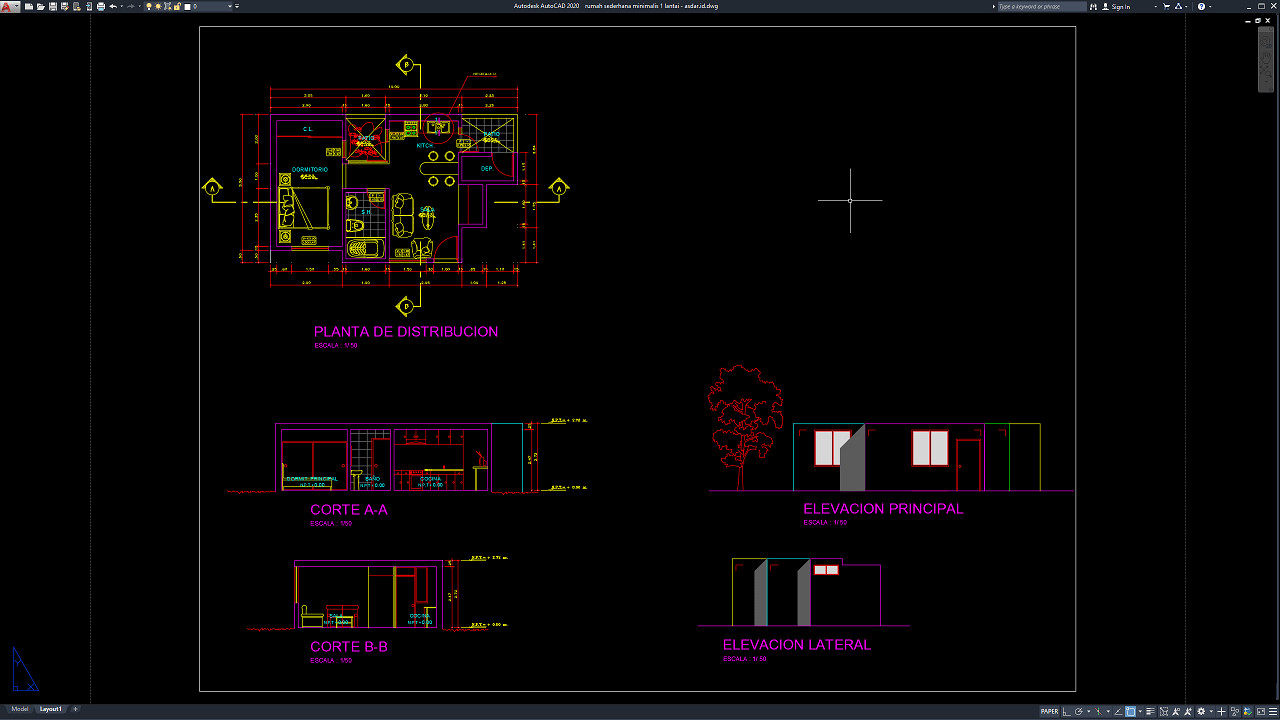This screenshot has height=720, width=1280.
Task: Click the Sign In button
Action: pyautogui.click(x=1120, y=6)
